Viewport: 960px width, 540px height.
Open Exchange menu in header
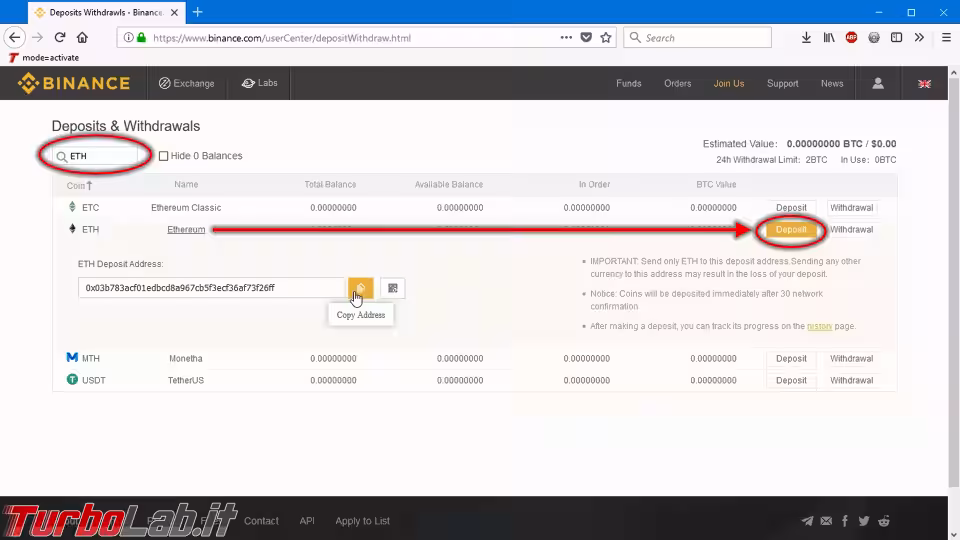[187, 83]
